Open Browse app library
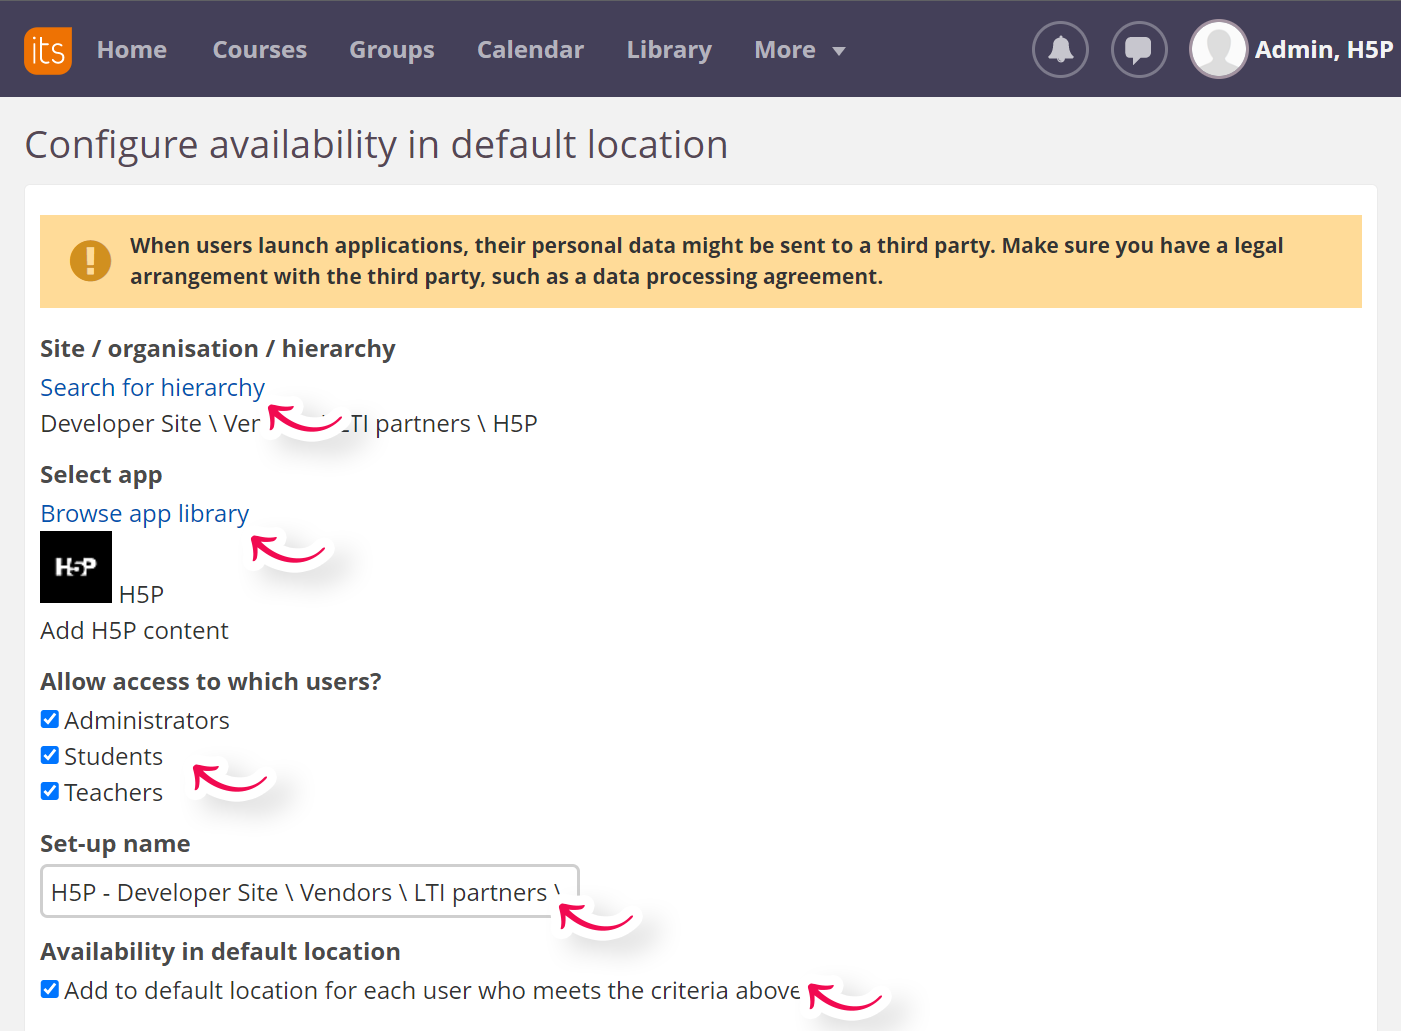Viewport: 1401px width, 1031px height. [144, 513]
